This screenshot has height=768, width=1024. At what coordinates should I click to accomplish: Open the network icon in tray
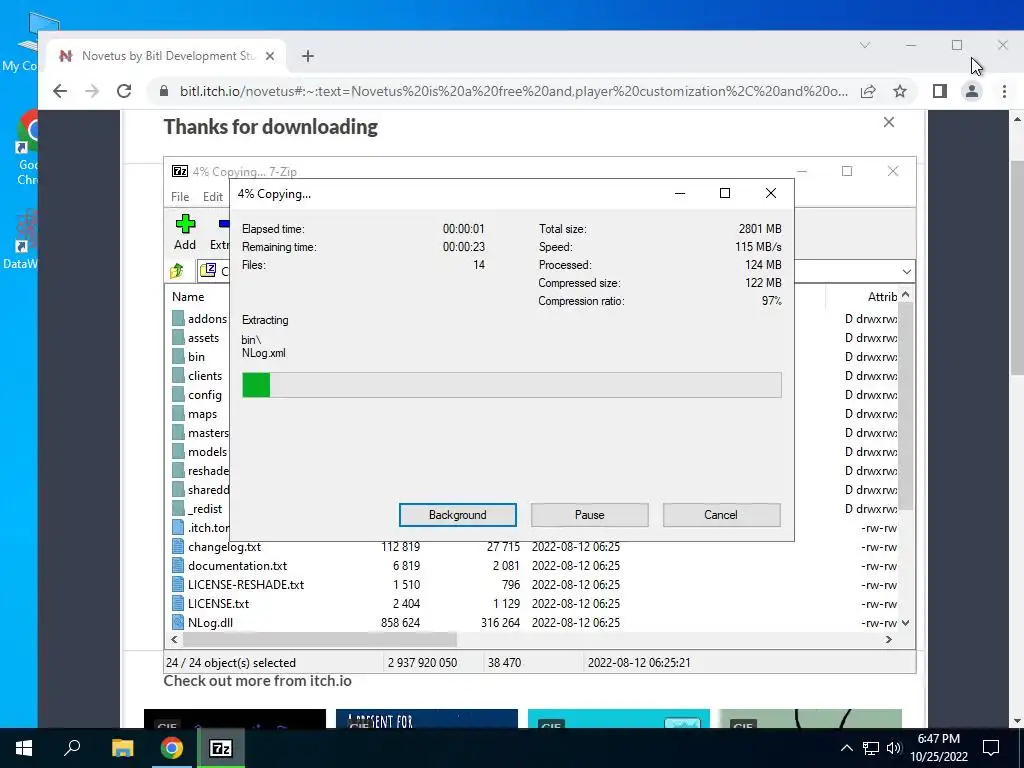tap(871, 748)
